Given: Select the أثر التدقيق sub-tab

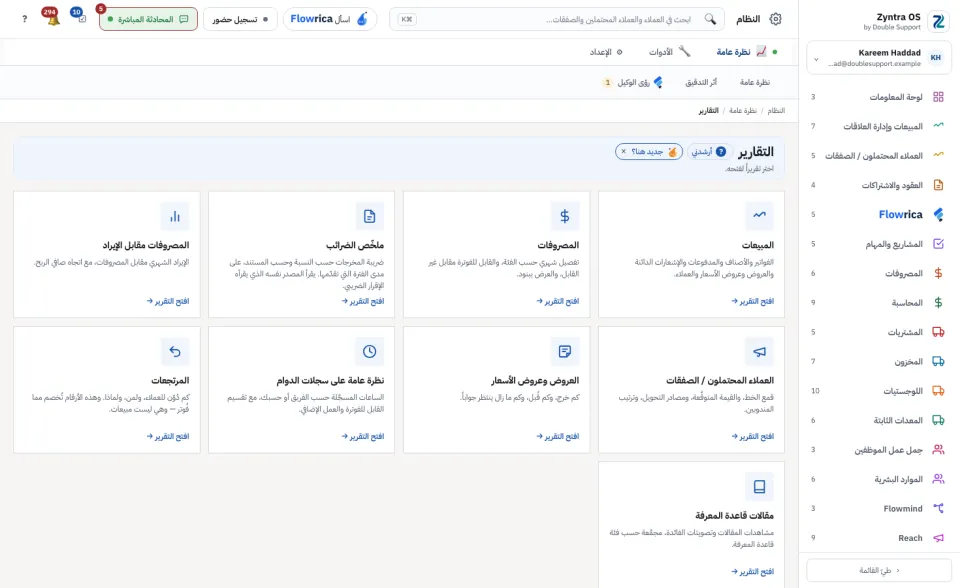Looking at the screenshot, I should [x=700, y=82].
